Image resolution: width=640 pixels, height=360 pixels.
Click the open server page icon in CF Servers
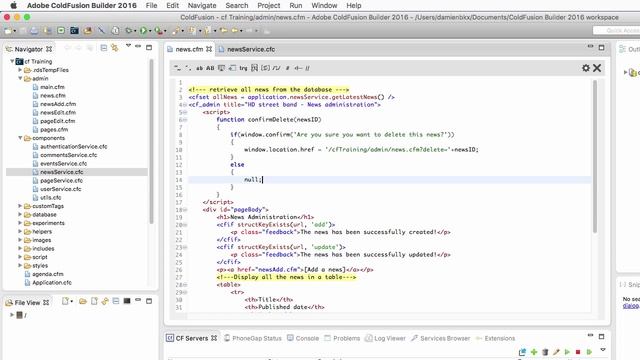click(x=522, y=352)
